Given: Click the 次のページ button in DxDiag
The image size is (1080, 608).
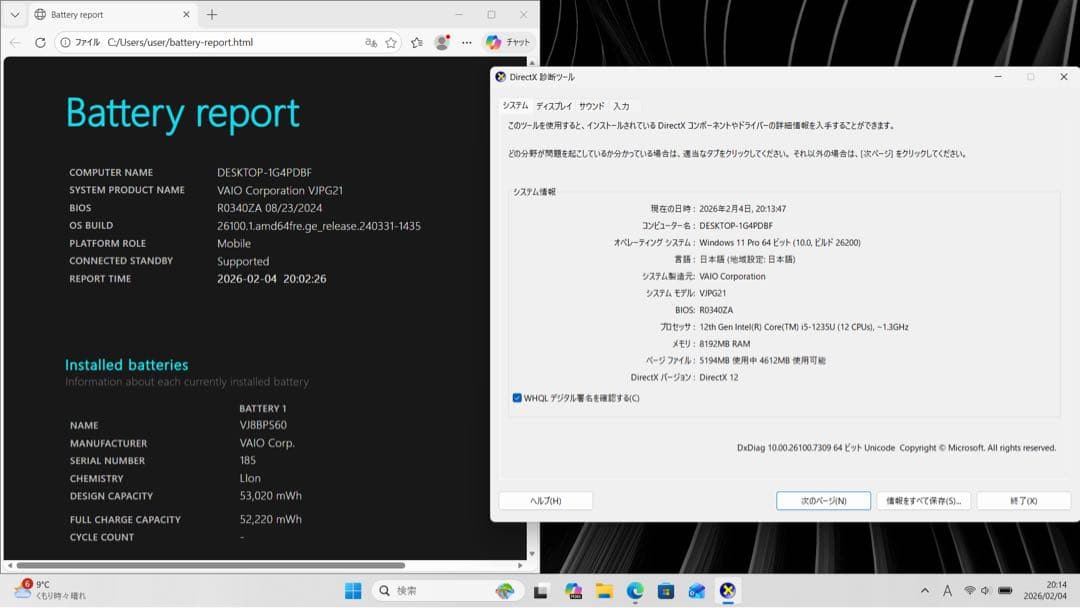Looking at the screenshot, I should [822, 500].
